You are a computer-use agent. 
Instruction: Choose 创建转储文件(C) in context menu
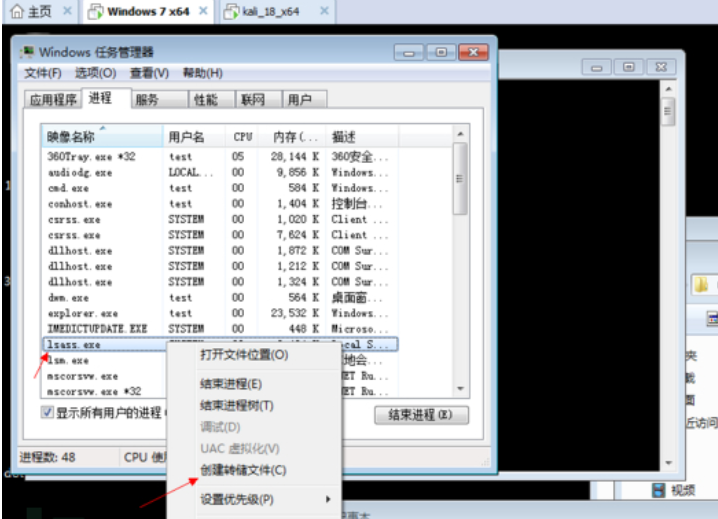pyautogui.click(x=254, y=470)
